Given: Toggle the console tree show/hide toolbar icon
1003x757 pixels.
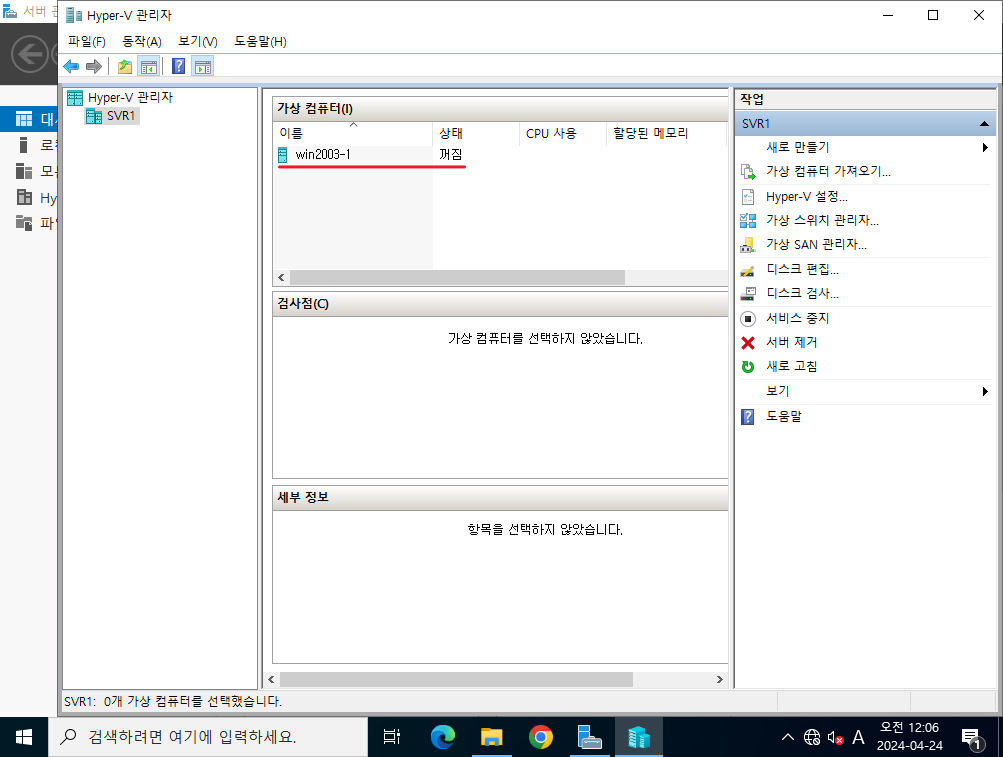Looking at the screenshot, I should coord(148,66).
